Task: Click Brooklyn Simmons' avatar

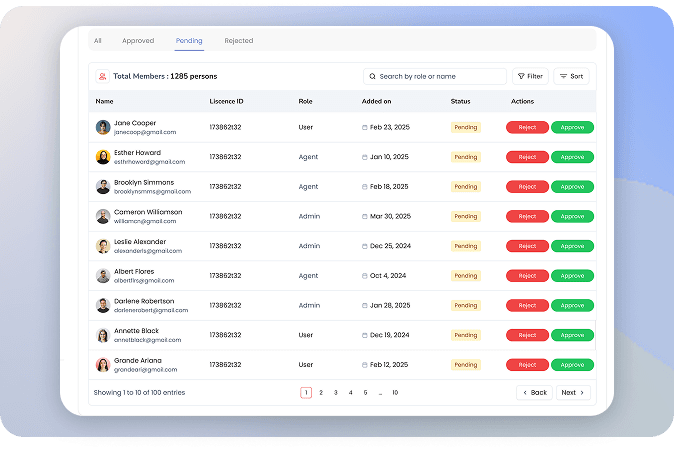Action: 103,187
